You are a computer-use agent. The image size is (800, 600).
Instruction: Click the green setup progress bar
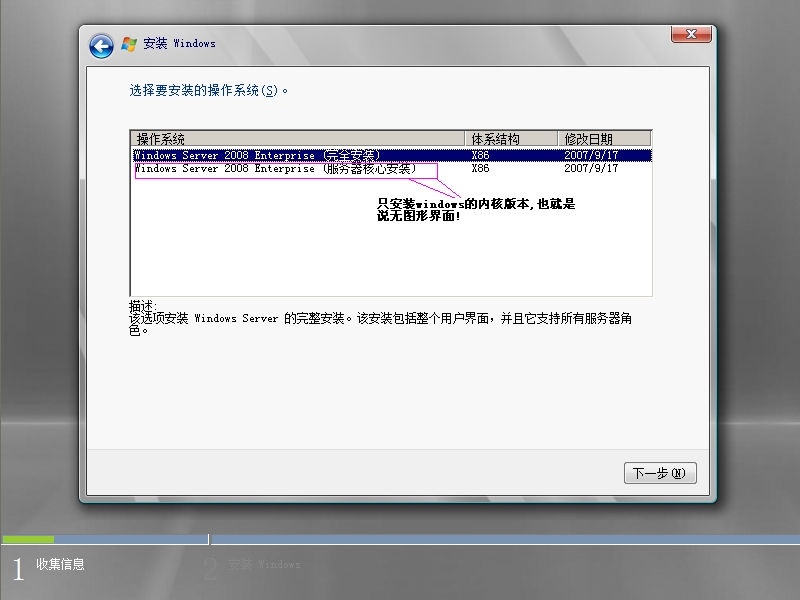pos(28,540)
